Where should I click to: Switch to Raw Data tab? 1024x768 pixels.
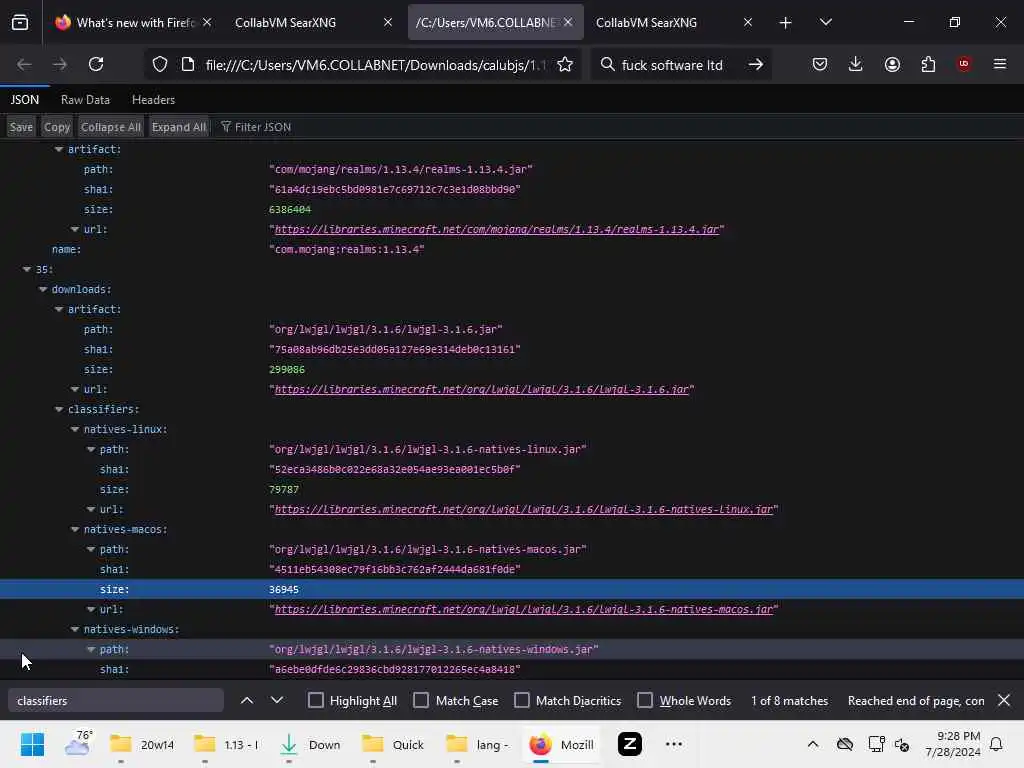(85, 100)
